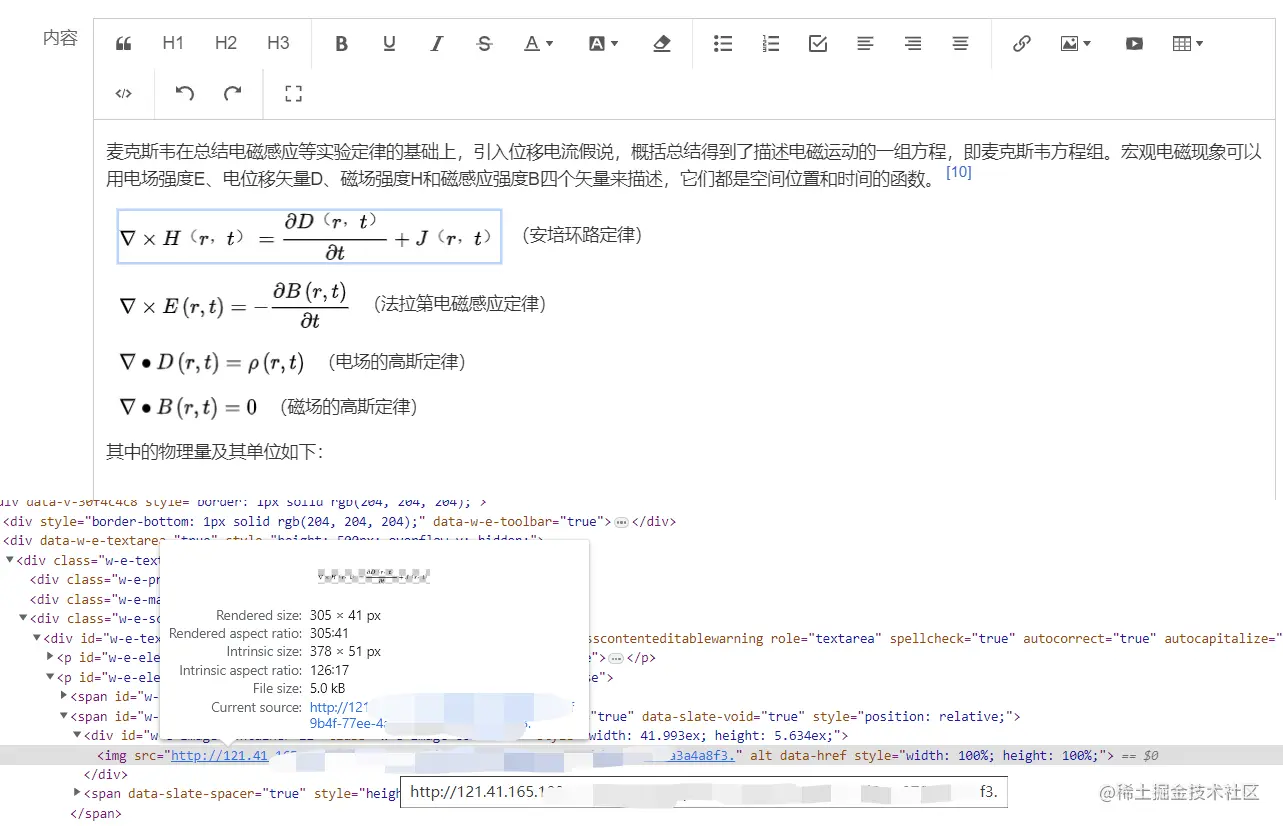Toggle underline formatting
This screenshot has height=826, width=1283.
[389, 43]
